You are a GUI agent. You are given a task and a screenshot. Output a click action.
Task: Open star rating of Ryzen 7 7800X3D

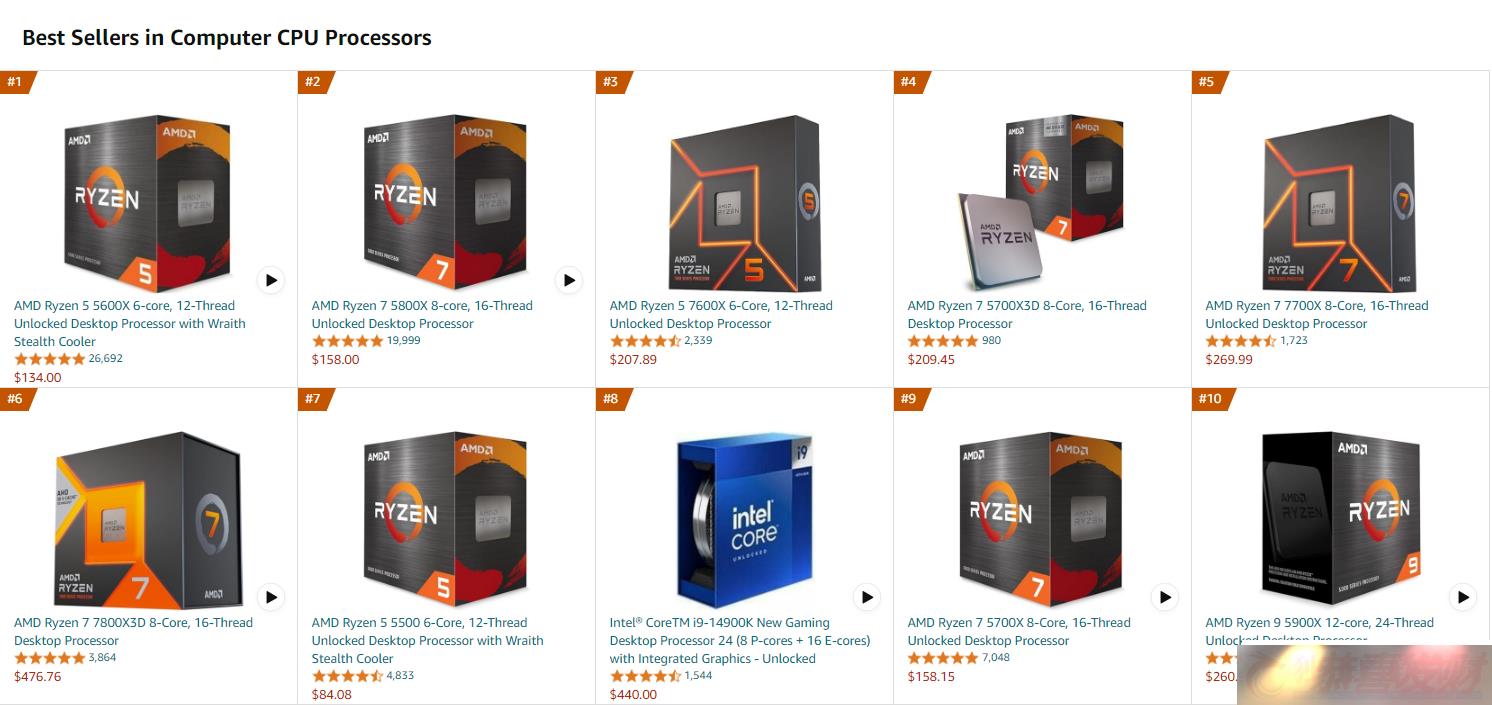[50, 658]
